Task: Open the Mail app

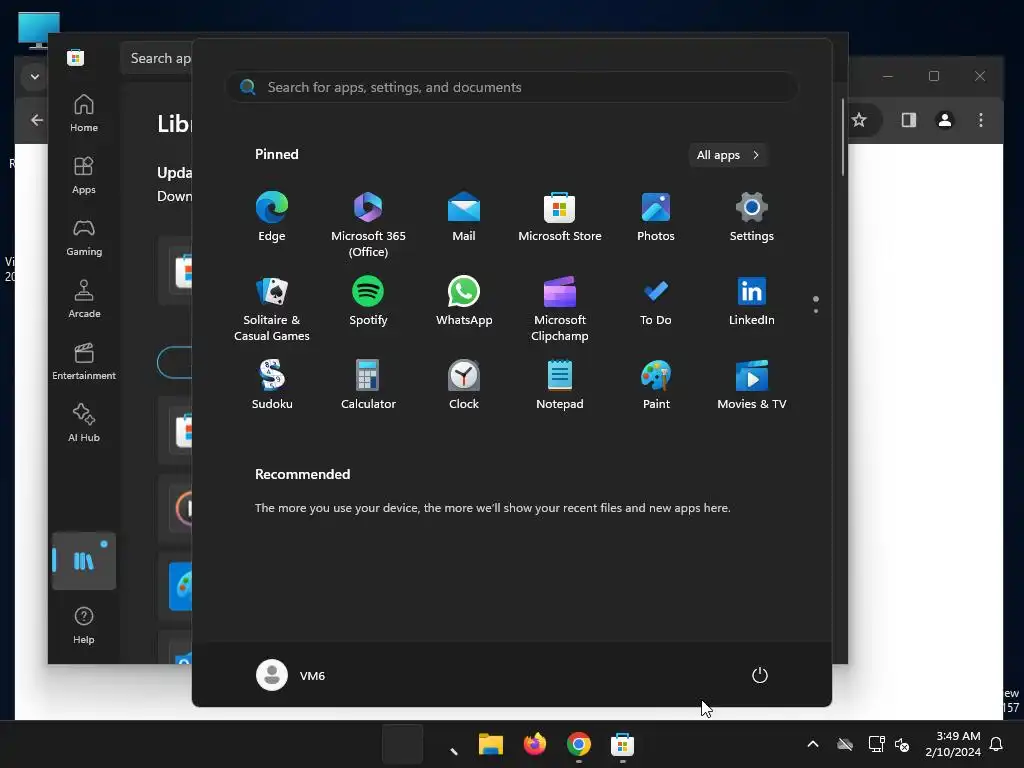Action: [464, 217]
